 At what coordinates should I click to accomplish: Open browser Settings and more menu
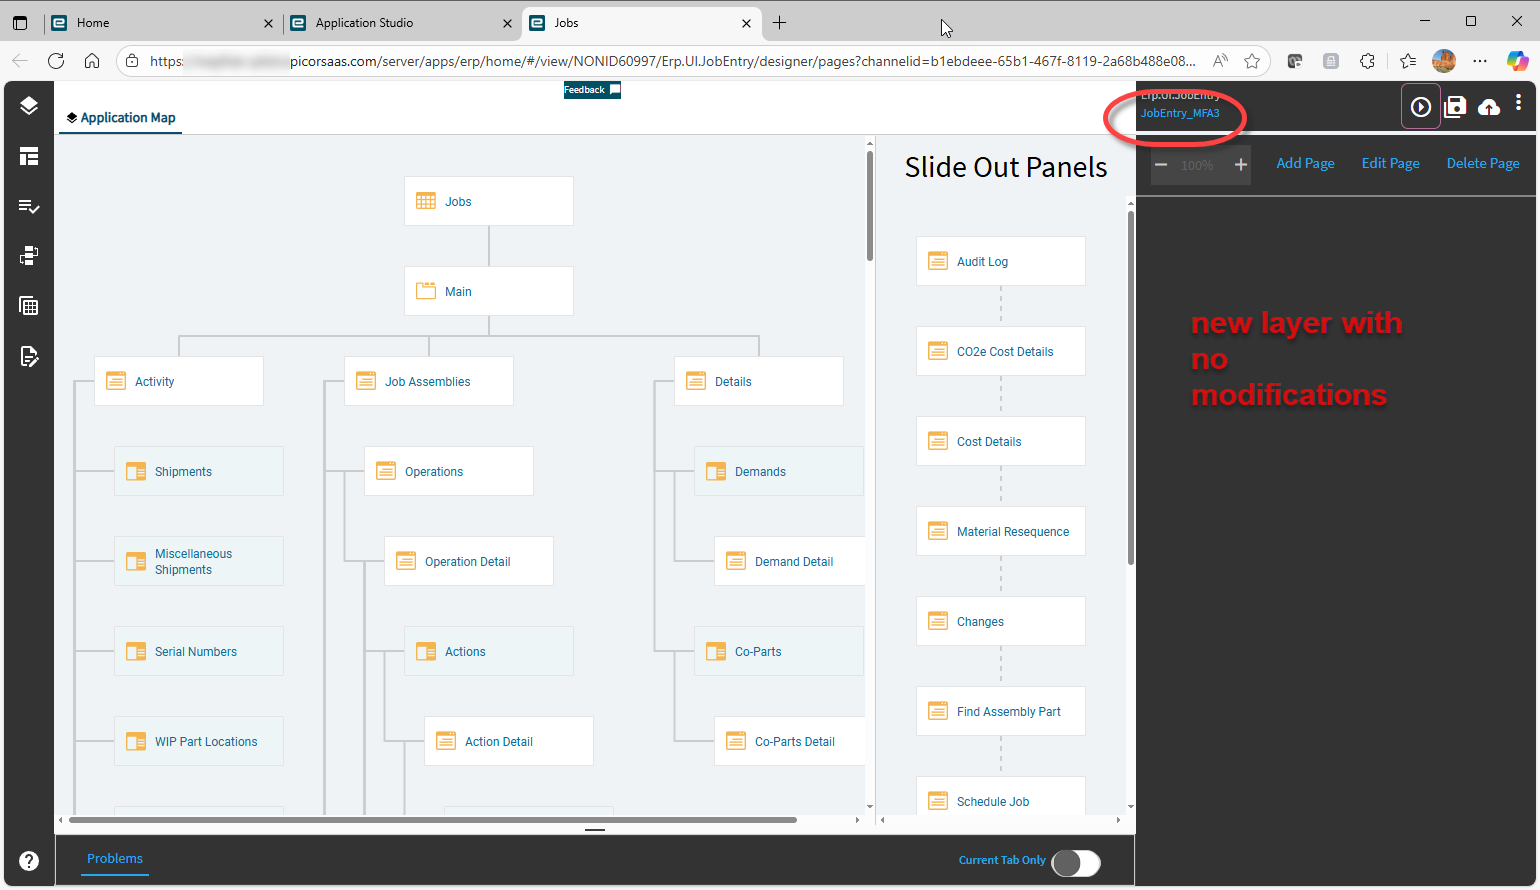click(x=1480, y=61)
